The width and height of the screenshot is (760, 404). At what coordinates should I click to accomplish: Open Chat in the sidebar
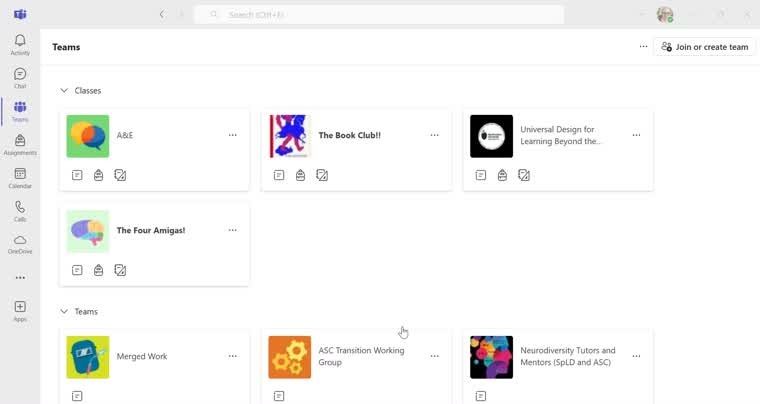pyautogui.click(x=20, y=77)
